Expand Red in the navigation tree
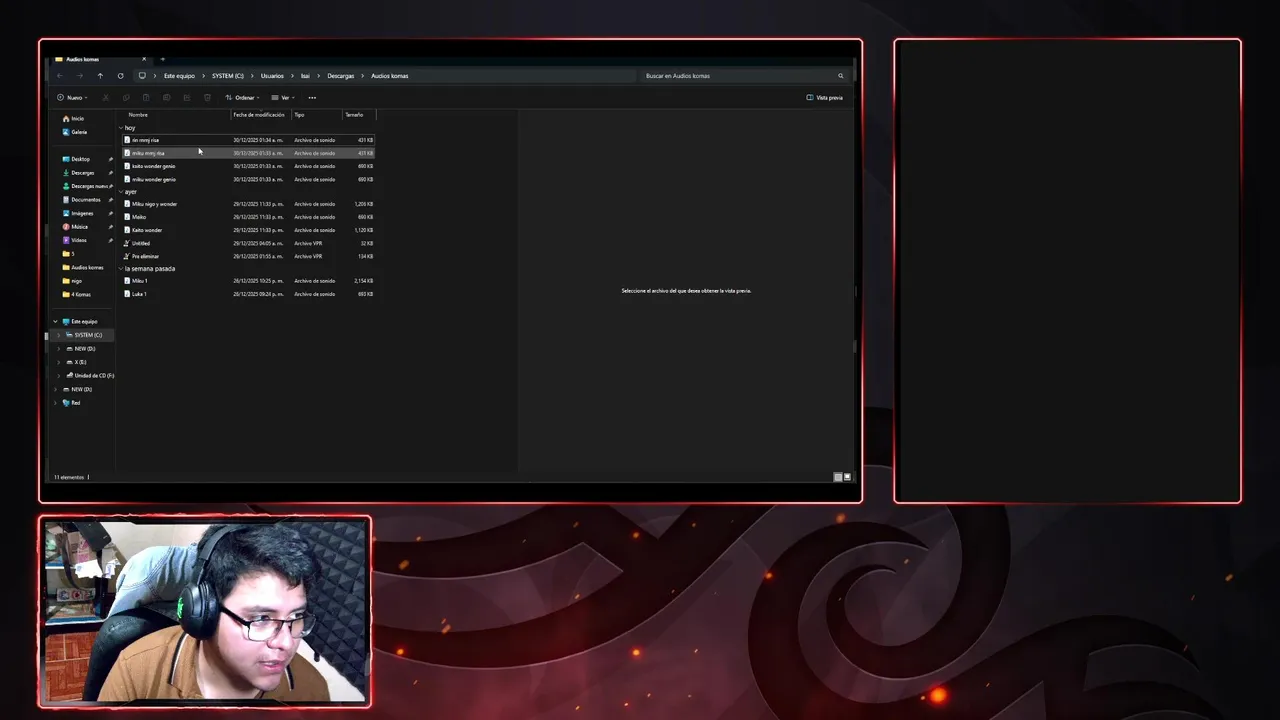 click(55, 403)
